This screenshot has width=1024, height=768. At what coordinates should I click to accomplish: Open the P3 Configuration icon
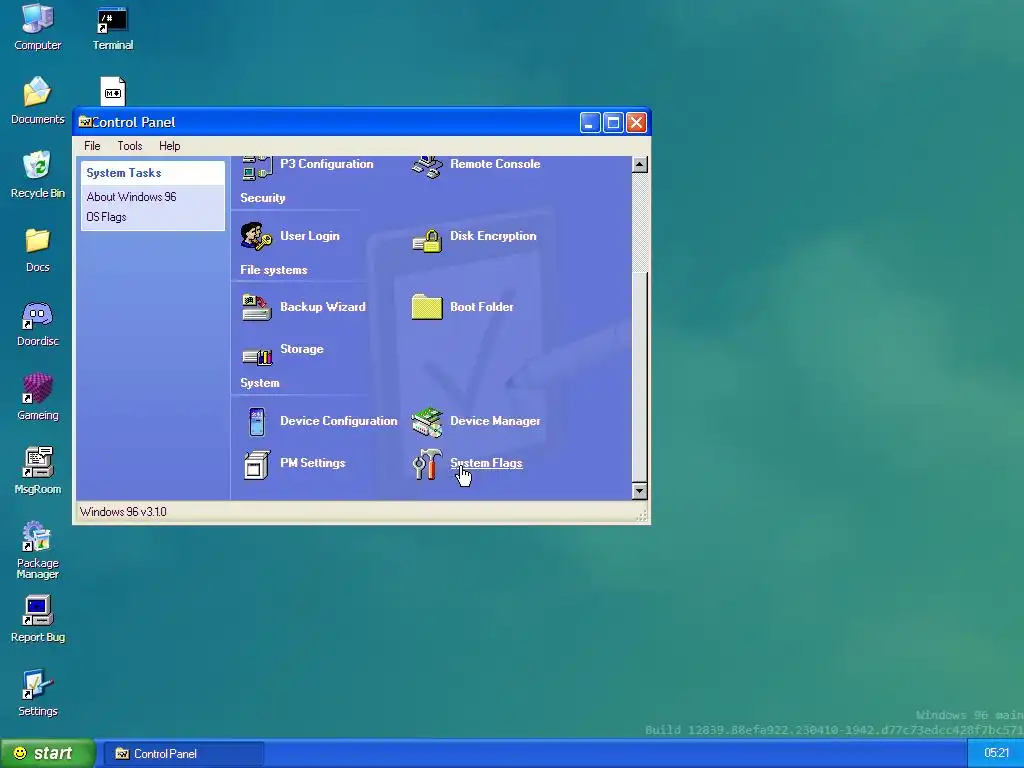coord(257,167)
